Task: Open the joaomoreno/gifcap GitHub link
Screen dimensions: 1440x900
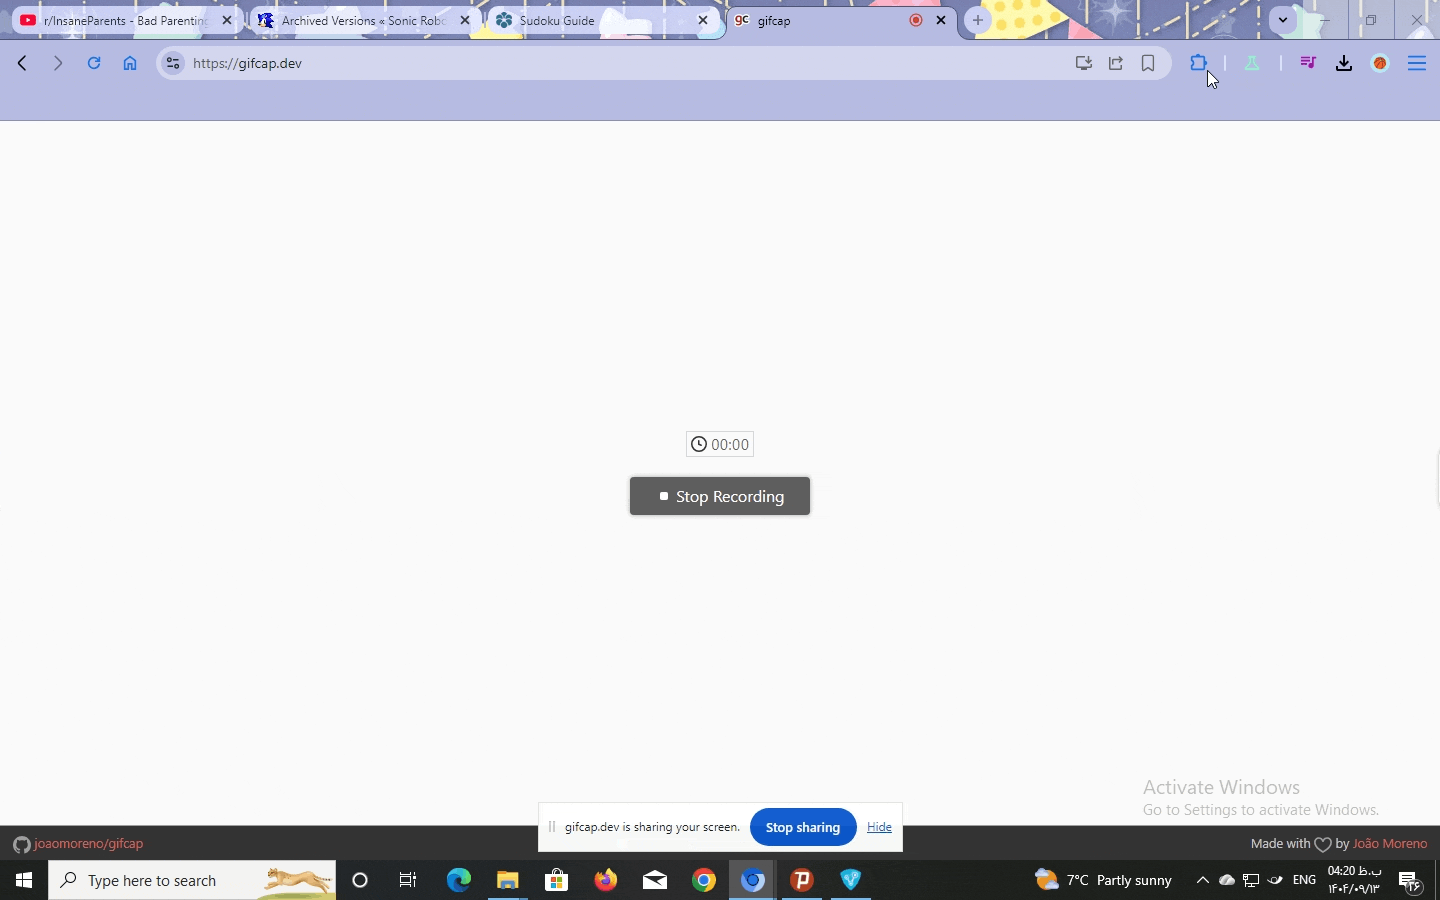Action: pos(79,844)
